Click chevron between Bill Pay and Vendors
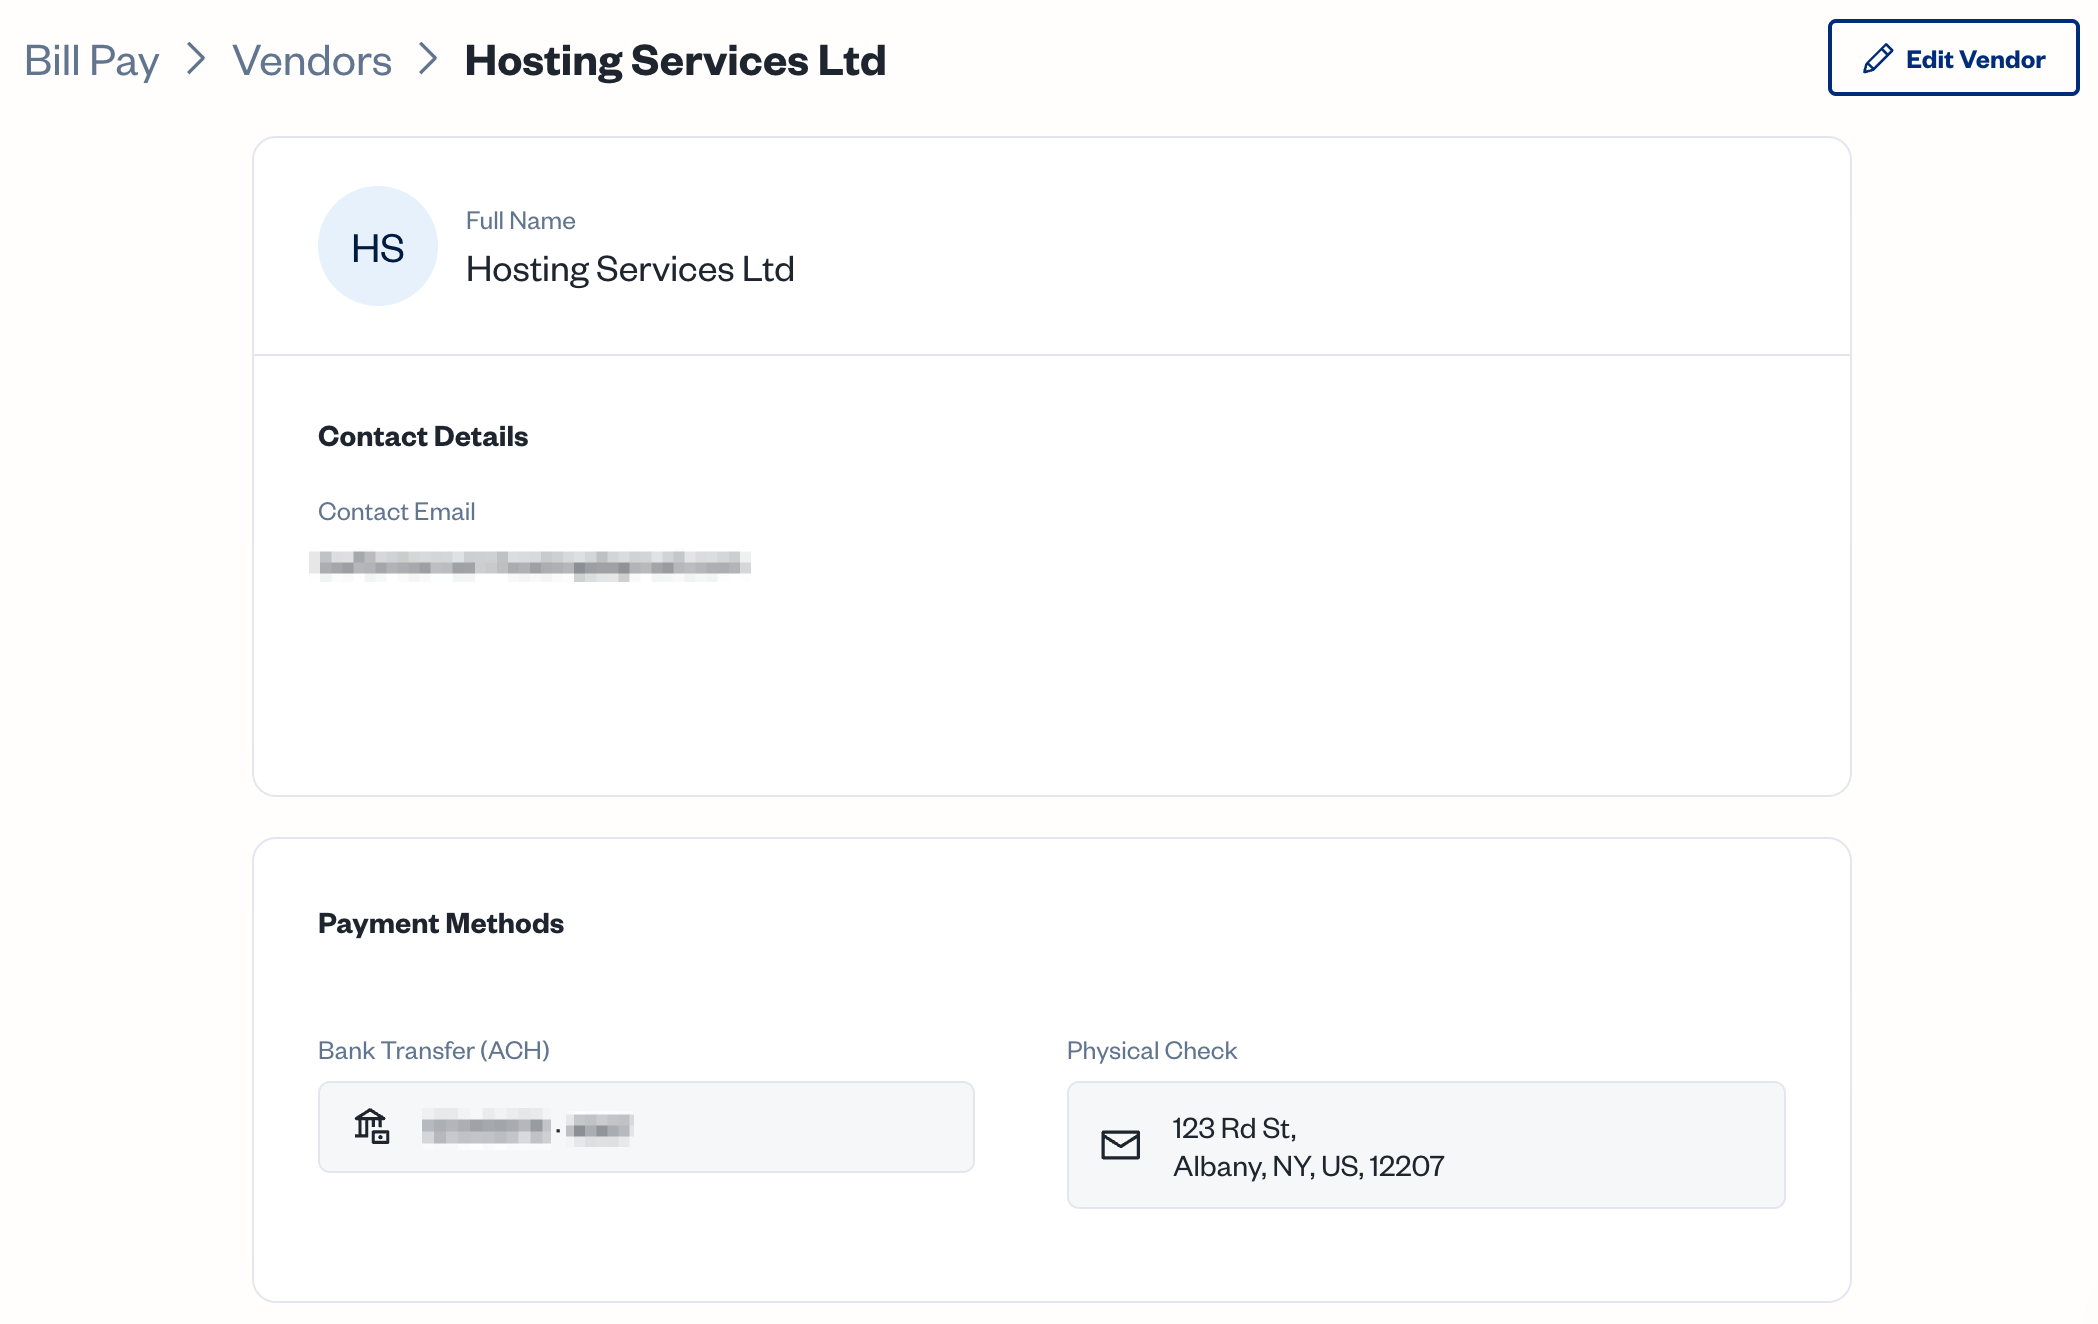The image size is (2098, 1324). [x=196, y=59]
